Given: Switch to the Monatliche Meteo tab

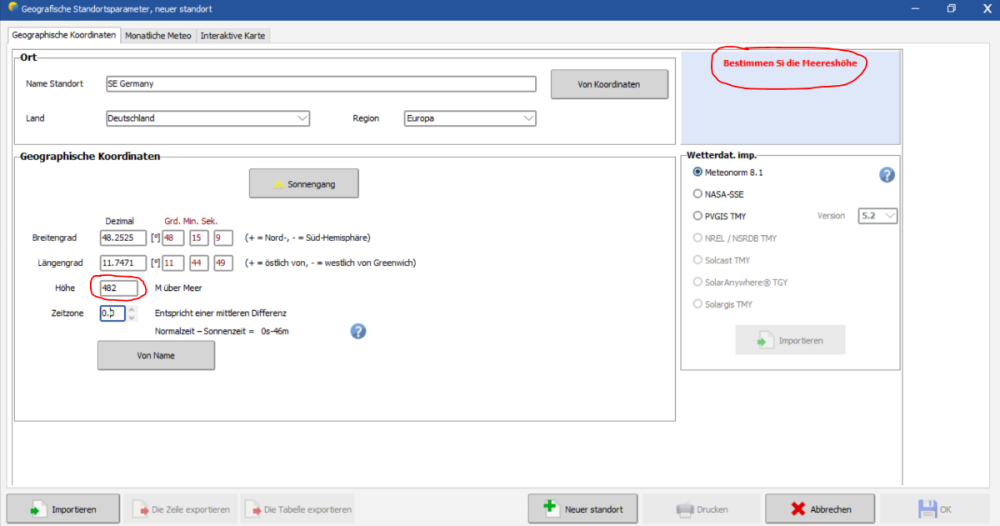Looking at the screenshot, I should coord(158,35).
